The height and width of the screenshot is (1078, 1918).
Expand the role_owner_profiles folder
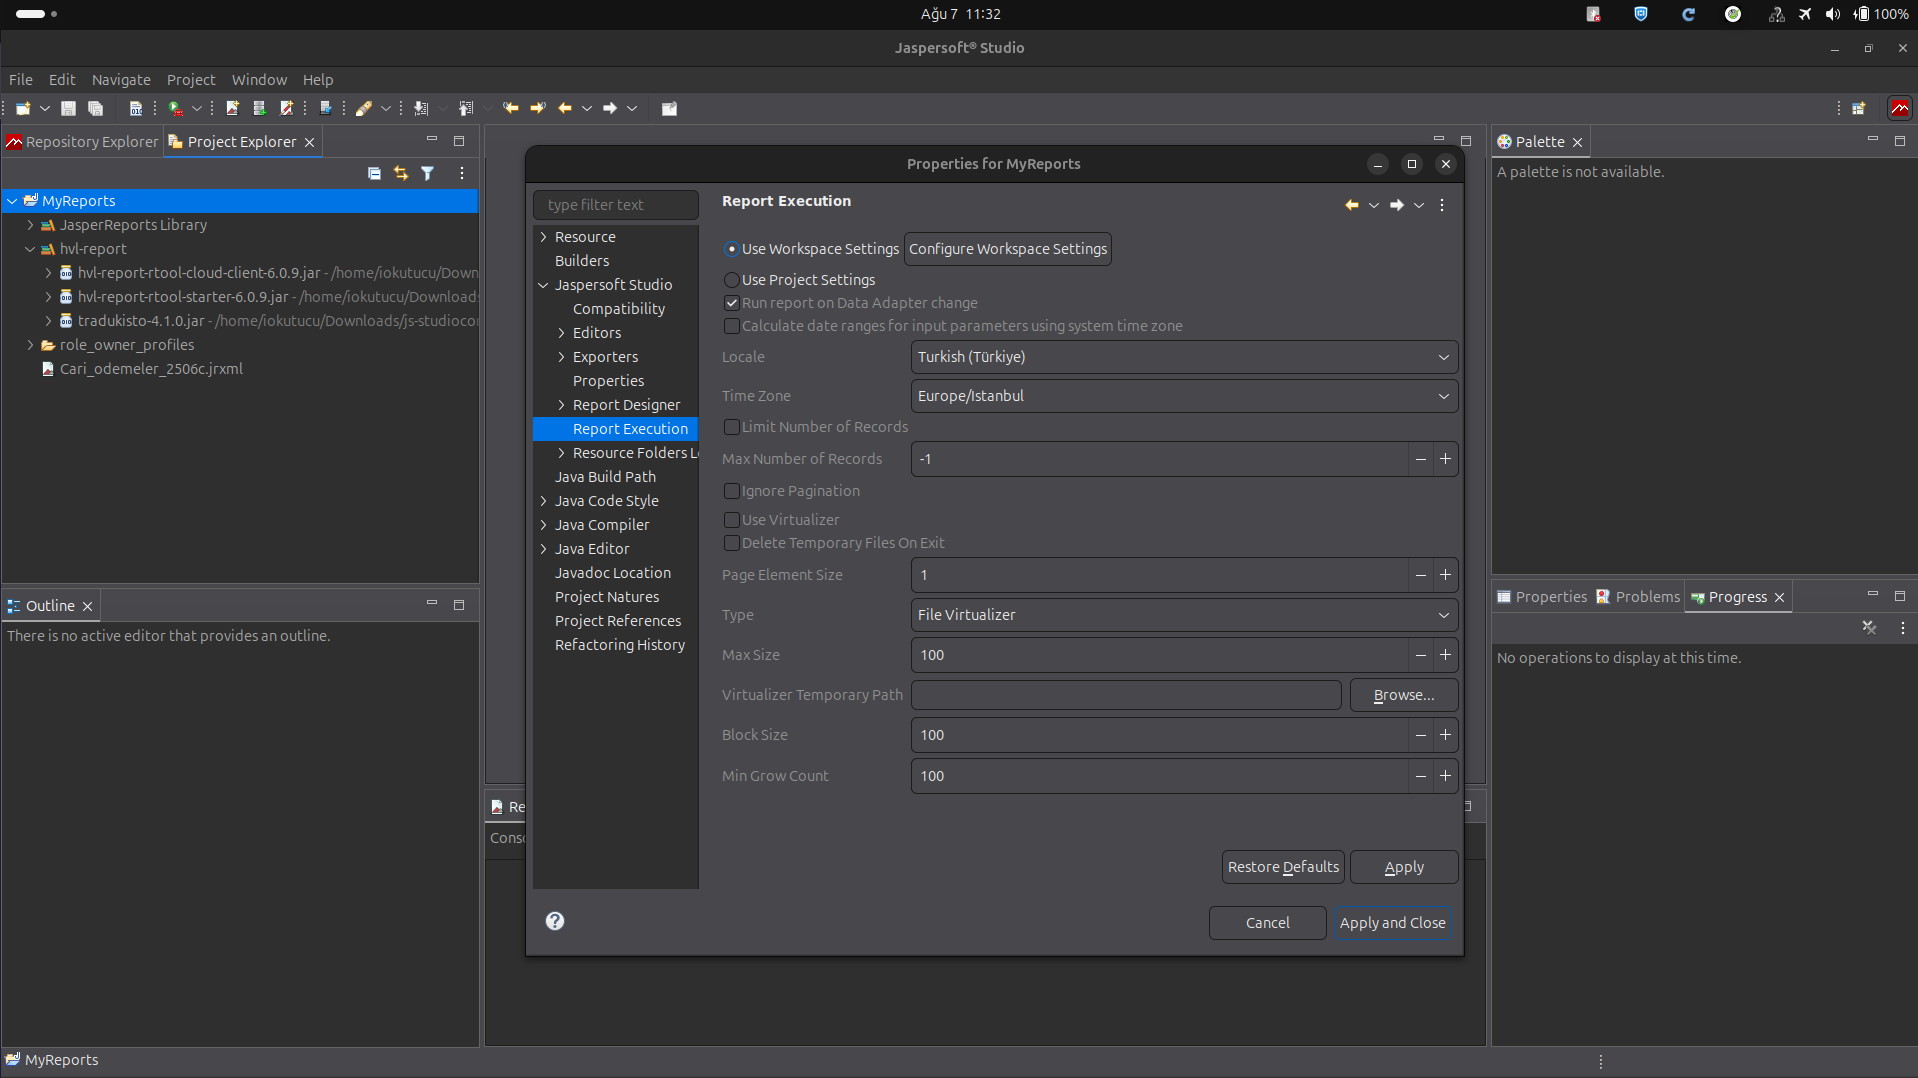[30, 345]
